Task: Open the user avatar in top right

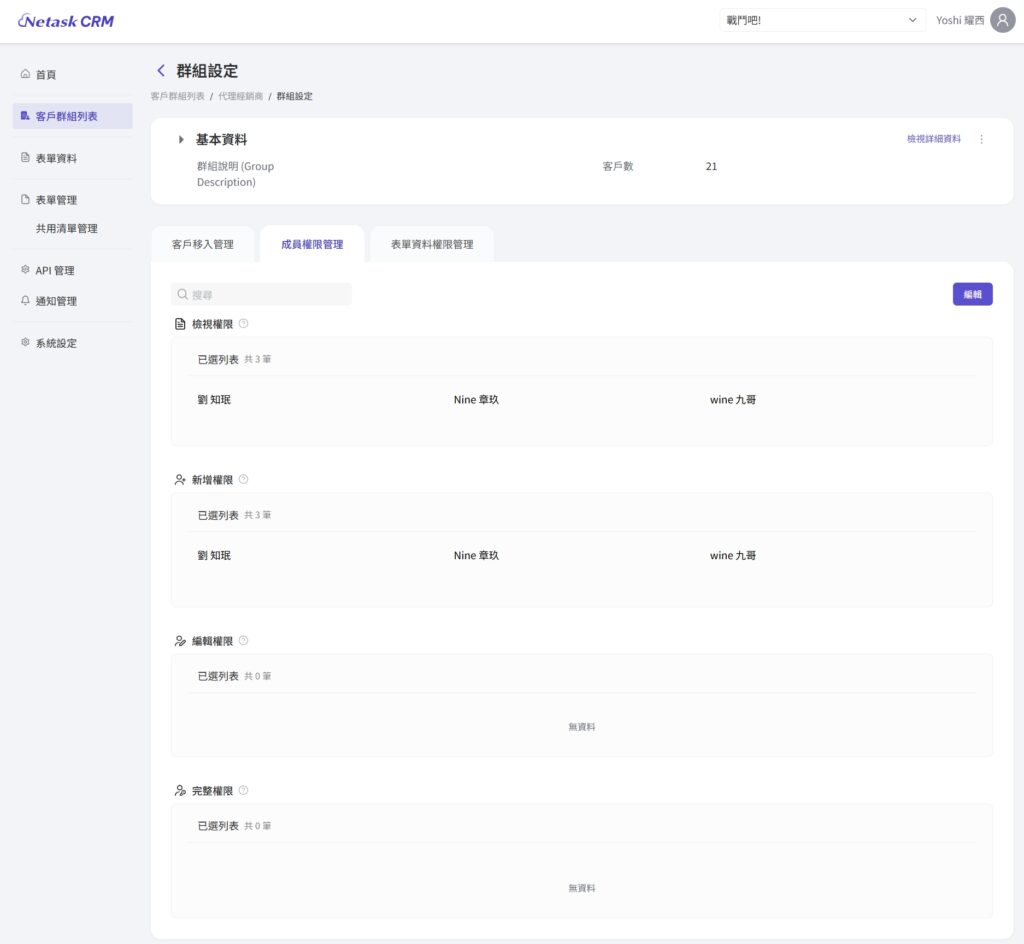Action: click(1002, 20)
